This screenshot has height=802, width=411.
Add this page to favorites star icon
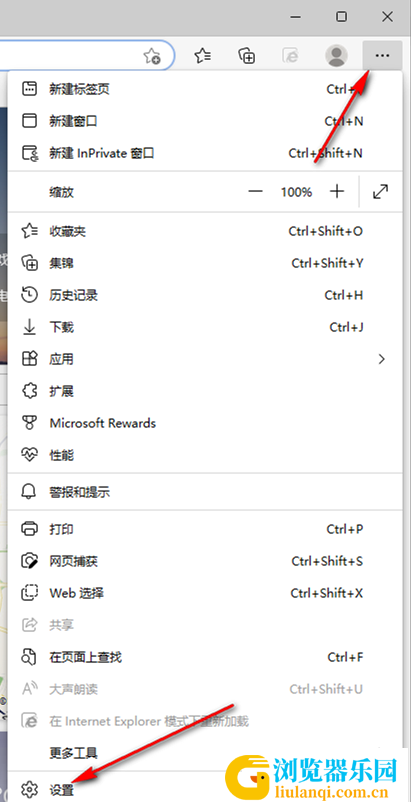click(x=152, y=55)
